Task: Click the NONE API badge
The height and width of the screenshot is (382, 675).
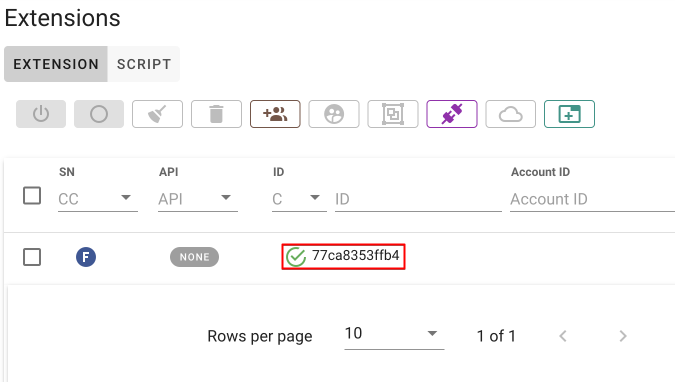Action: (x=195, y=257)
